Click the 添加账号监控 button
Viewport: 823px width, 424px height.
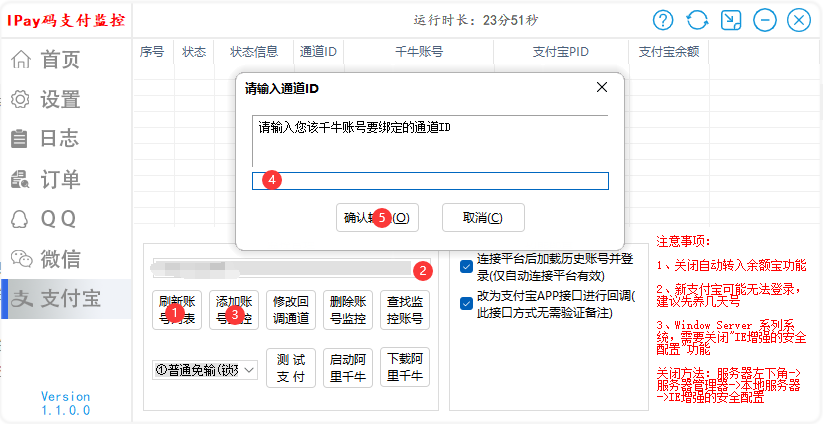234,310
